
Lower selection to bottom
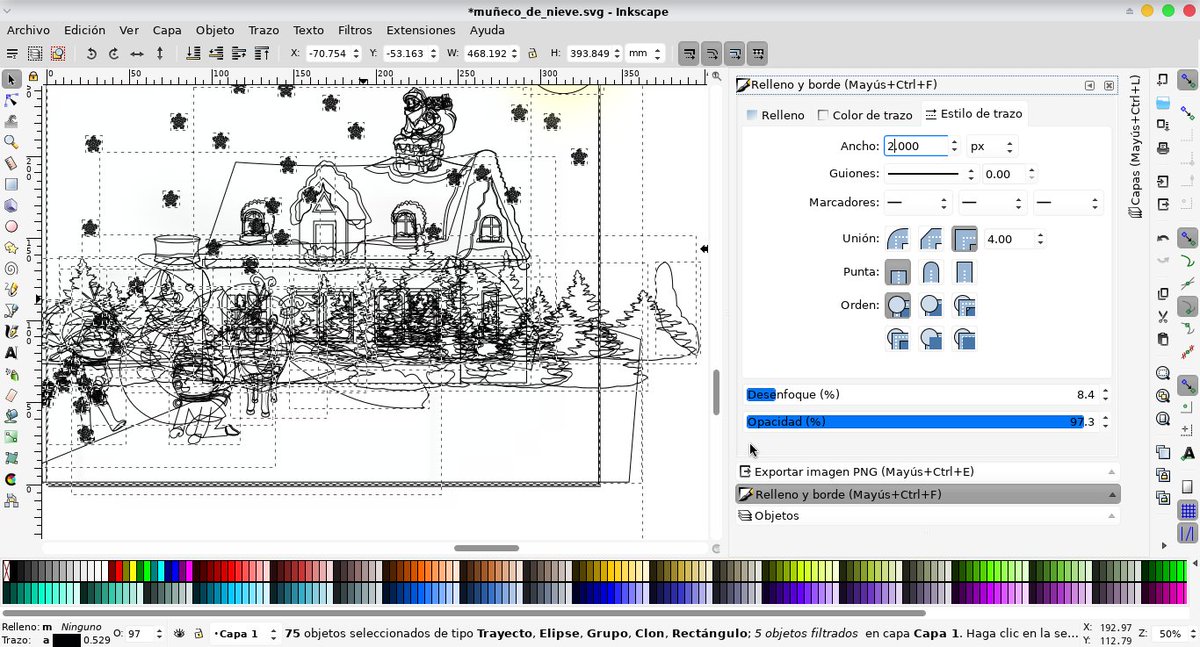tap(193, 53)
